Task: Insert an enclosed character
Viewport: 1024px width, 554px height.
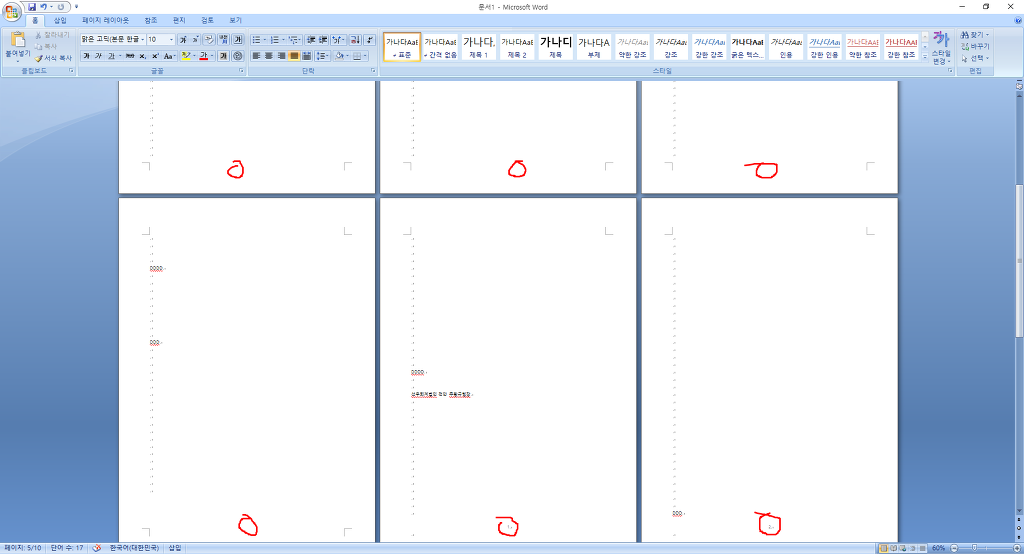Action: tap(238, 56)
